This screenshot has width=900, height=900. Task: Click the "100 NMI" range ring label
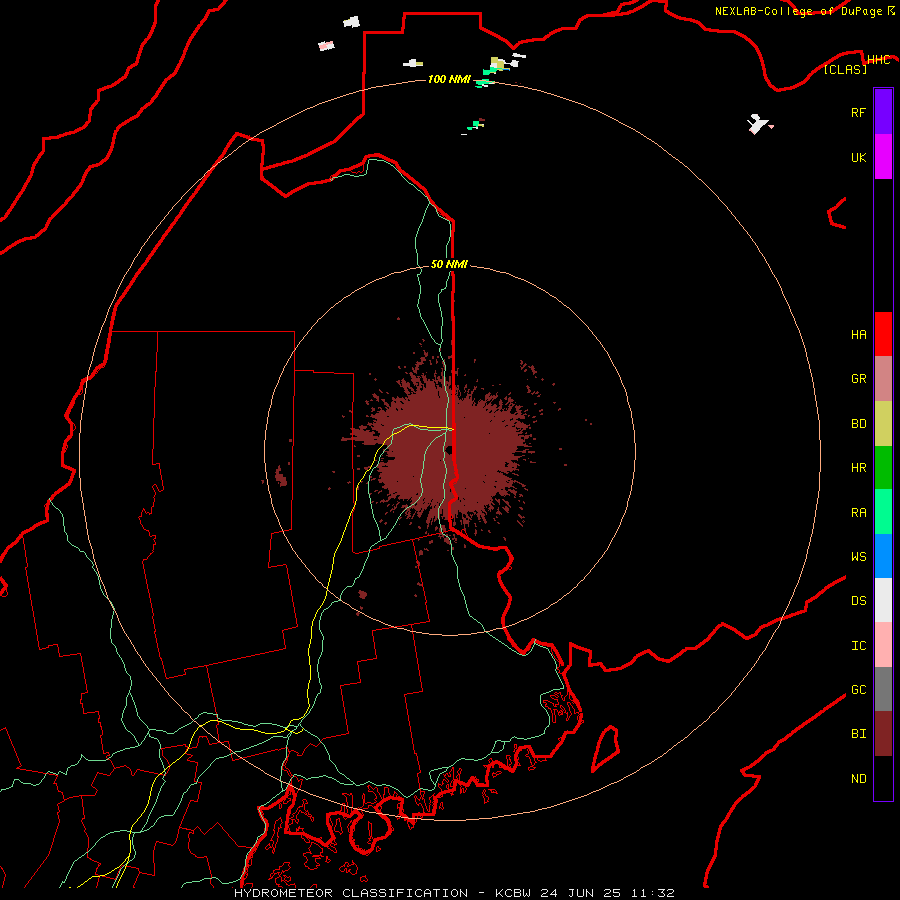(449, 79)
